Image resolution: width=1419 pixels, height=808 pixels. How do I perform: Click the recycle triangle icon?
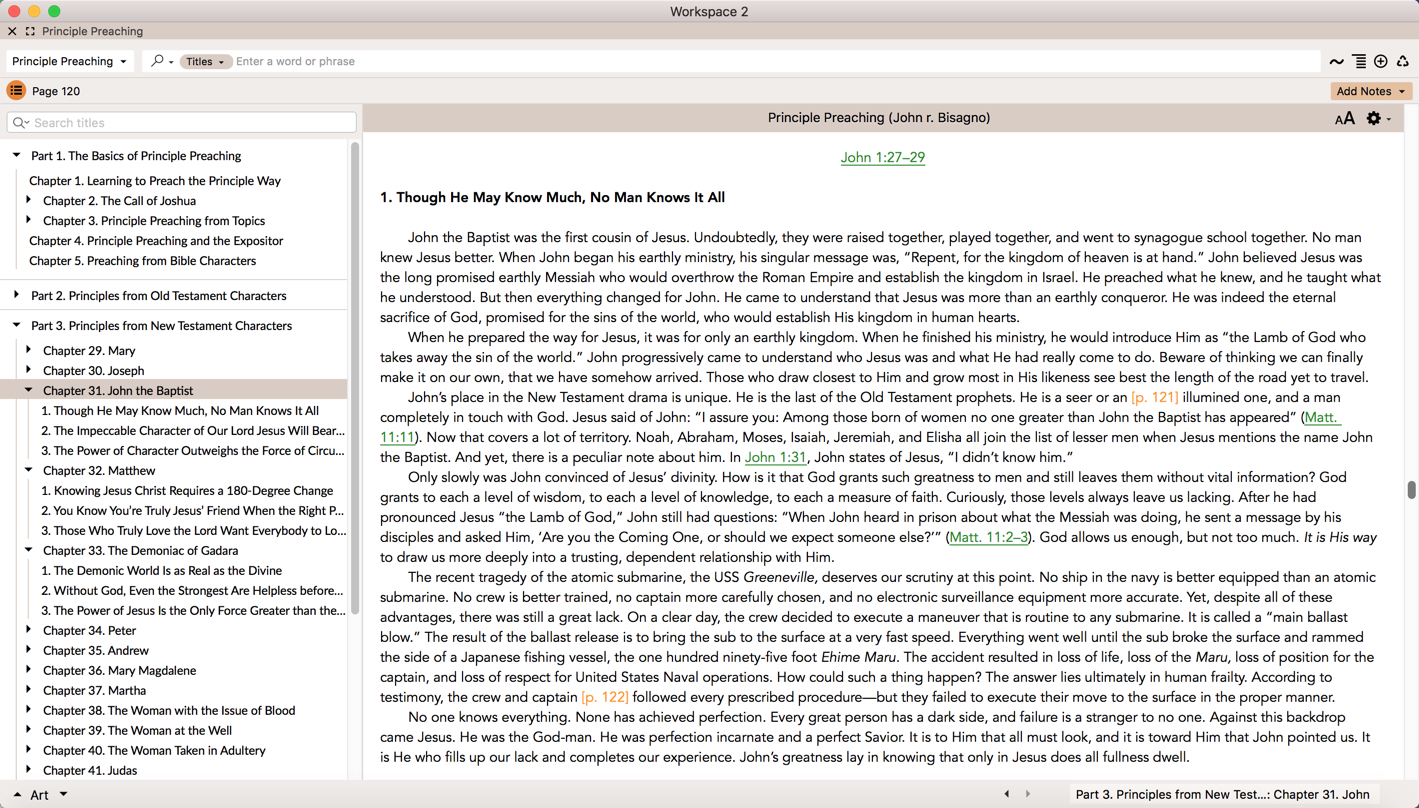click(x=1403, y=62)
